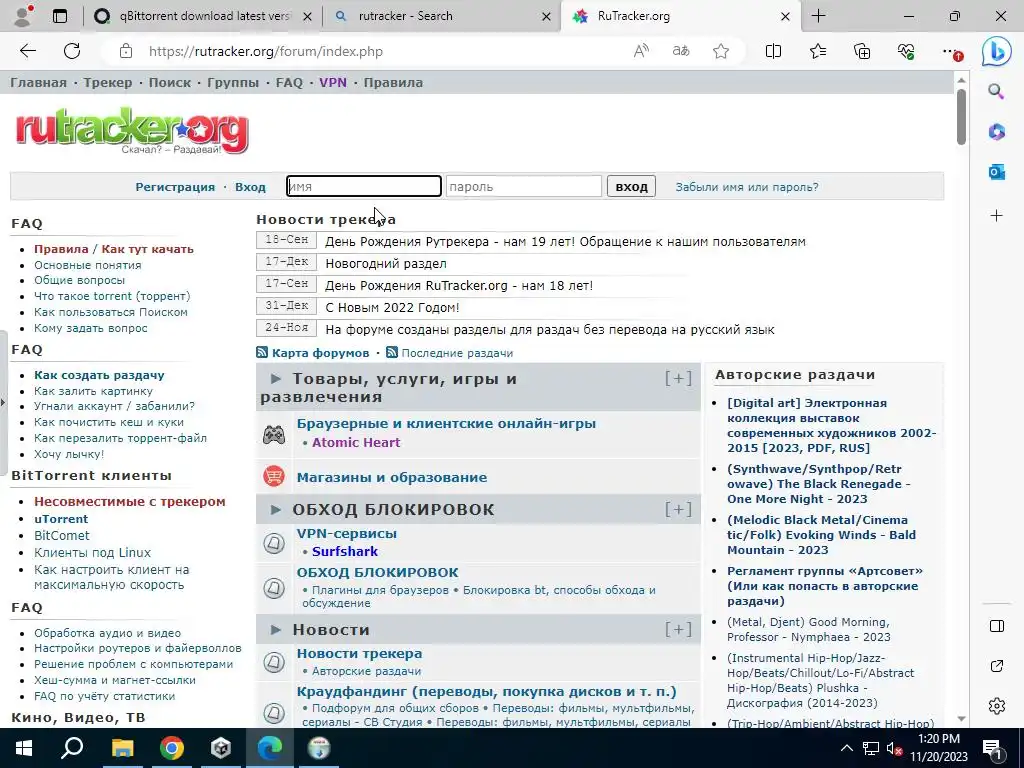Image resolution: width=1024 pixels, height=768 pixels.
Task: Open Browser essentials heart icon
Action: 906,51
